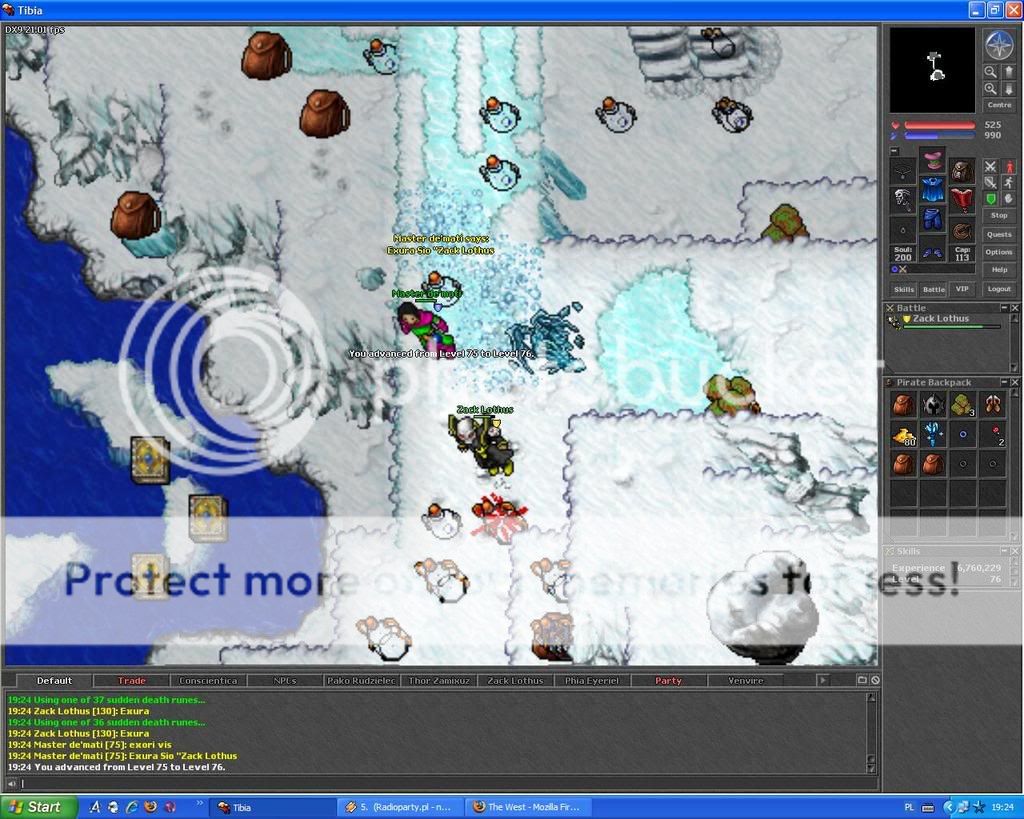Show more chat tabs with arrow

pos(823,681)
